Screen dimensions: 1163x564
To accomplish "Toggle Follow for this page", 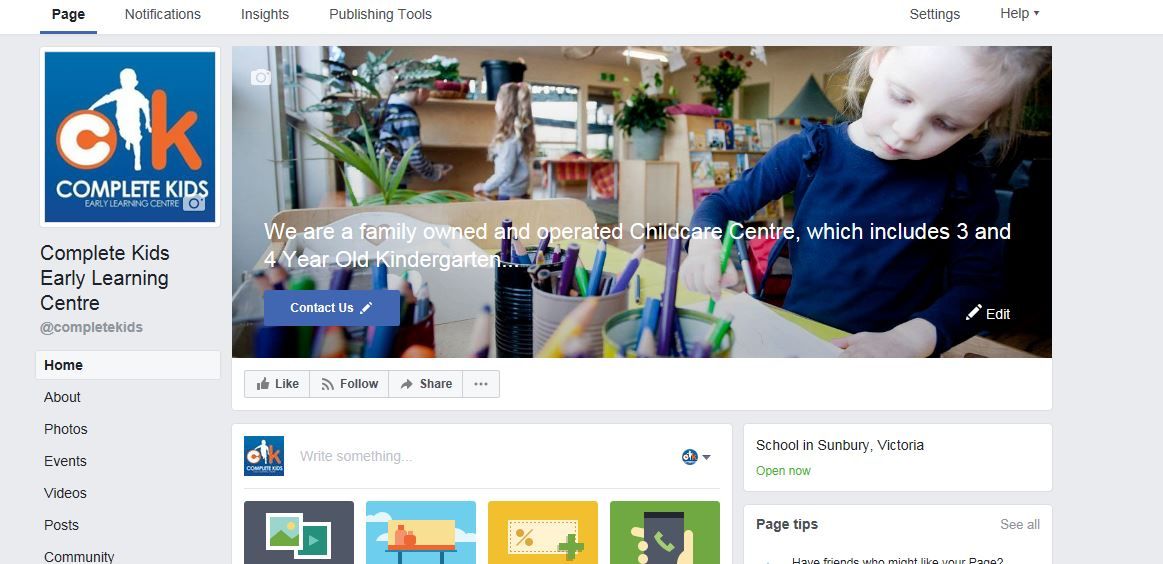I will [x=349, y=384].
